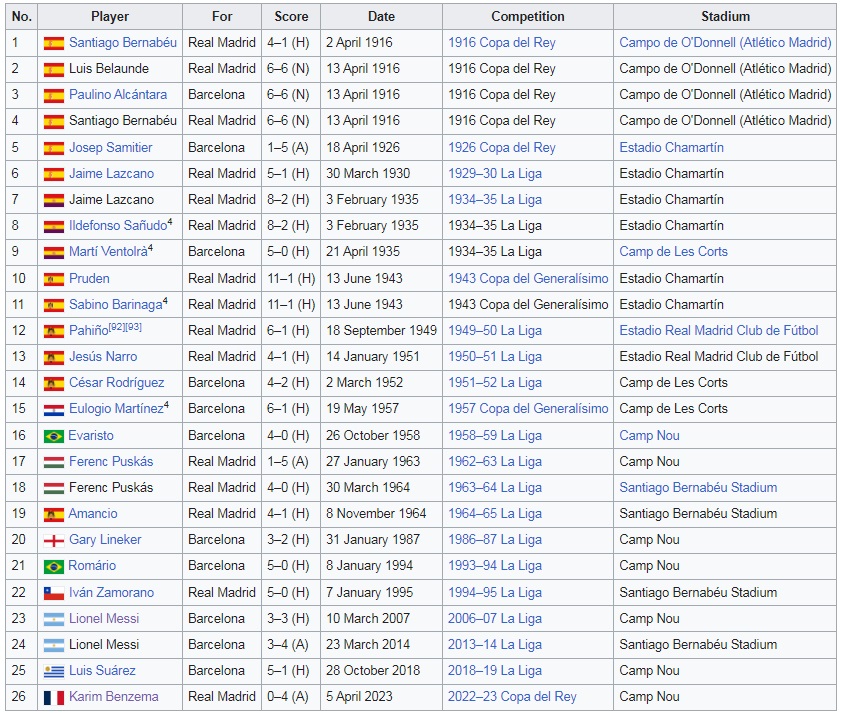
Task: Open the Karim Benzema link
Action: [x=113, y=696]
